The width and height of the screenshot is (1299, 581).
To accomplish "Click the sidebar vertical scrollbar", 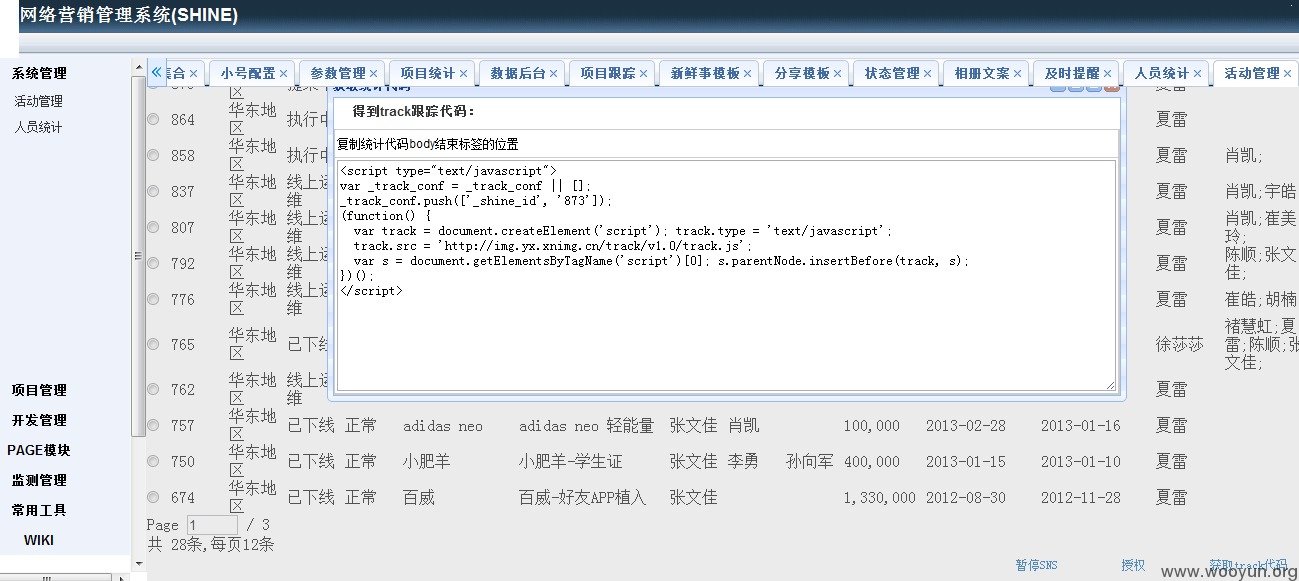I will click(138, 255).
